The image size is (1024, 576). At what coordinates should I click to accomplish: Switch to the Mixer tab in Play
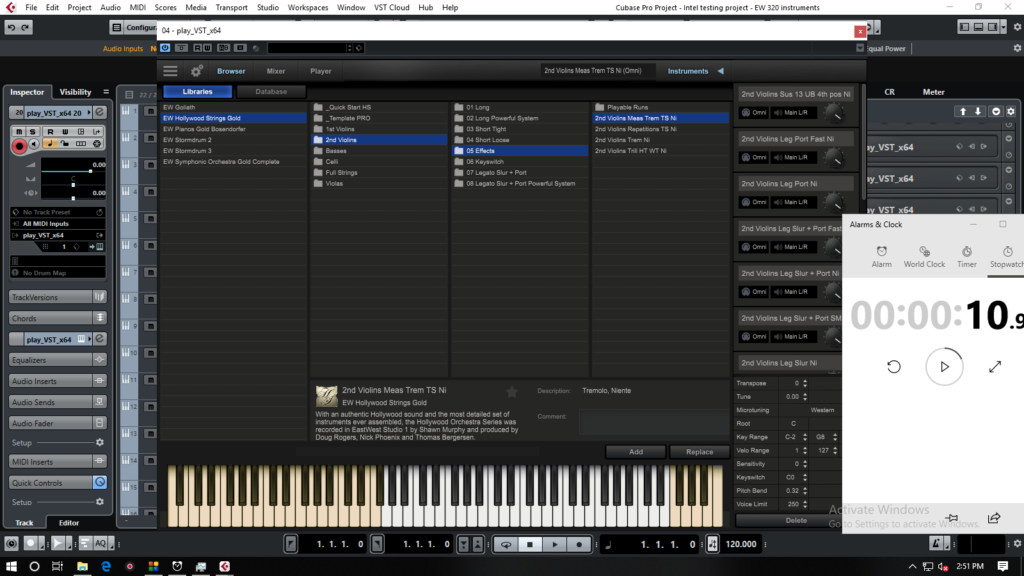(276, 71)
